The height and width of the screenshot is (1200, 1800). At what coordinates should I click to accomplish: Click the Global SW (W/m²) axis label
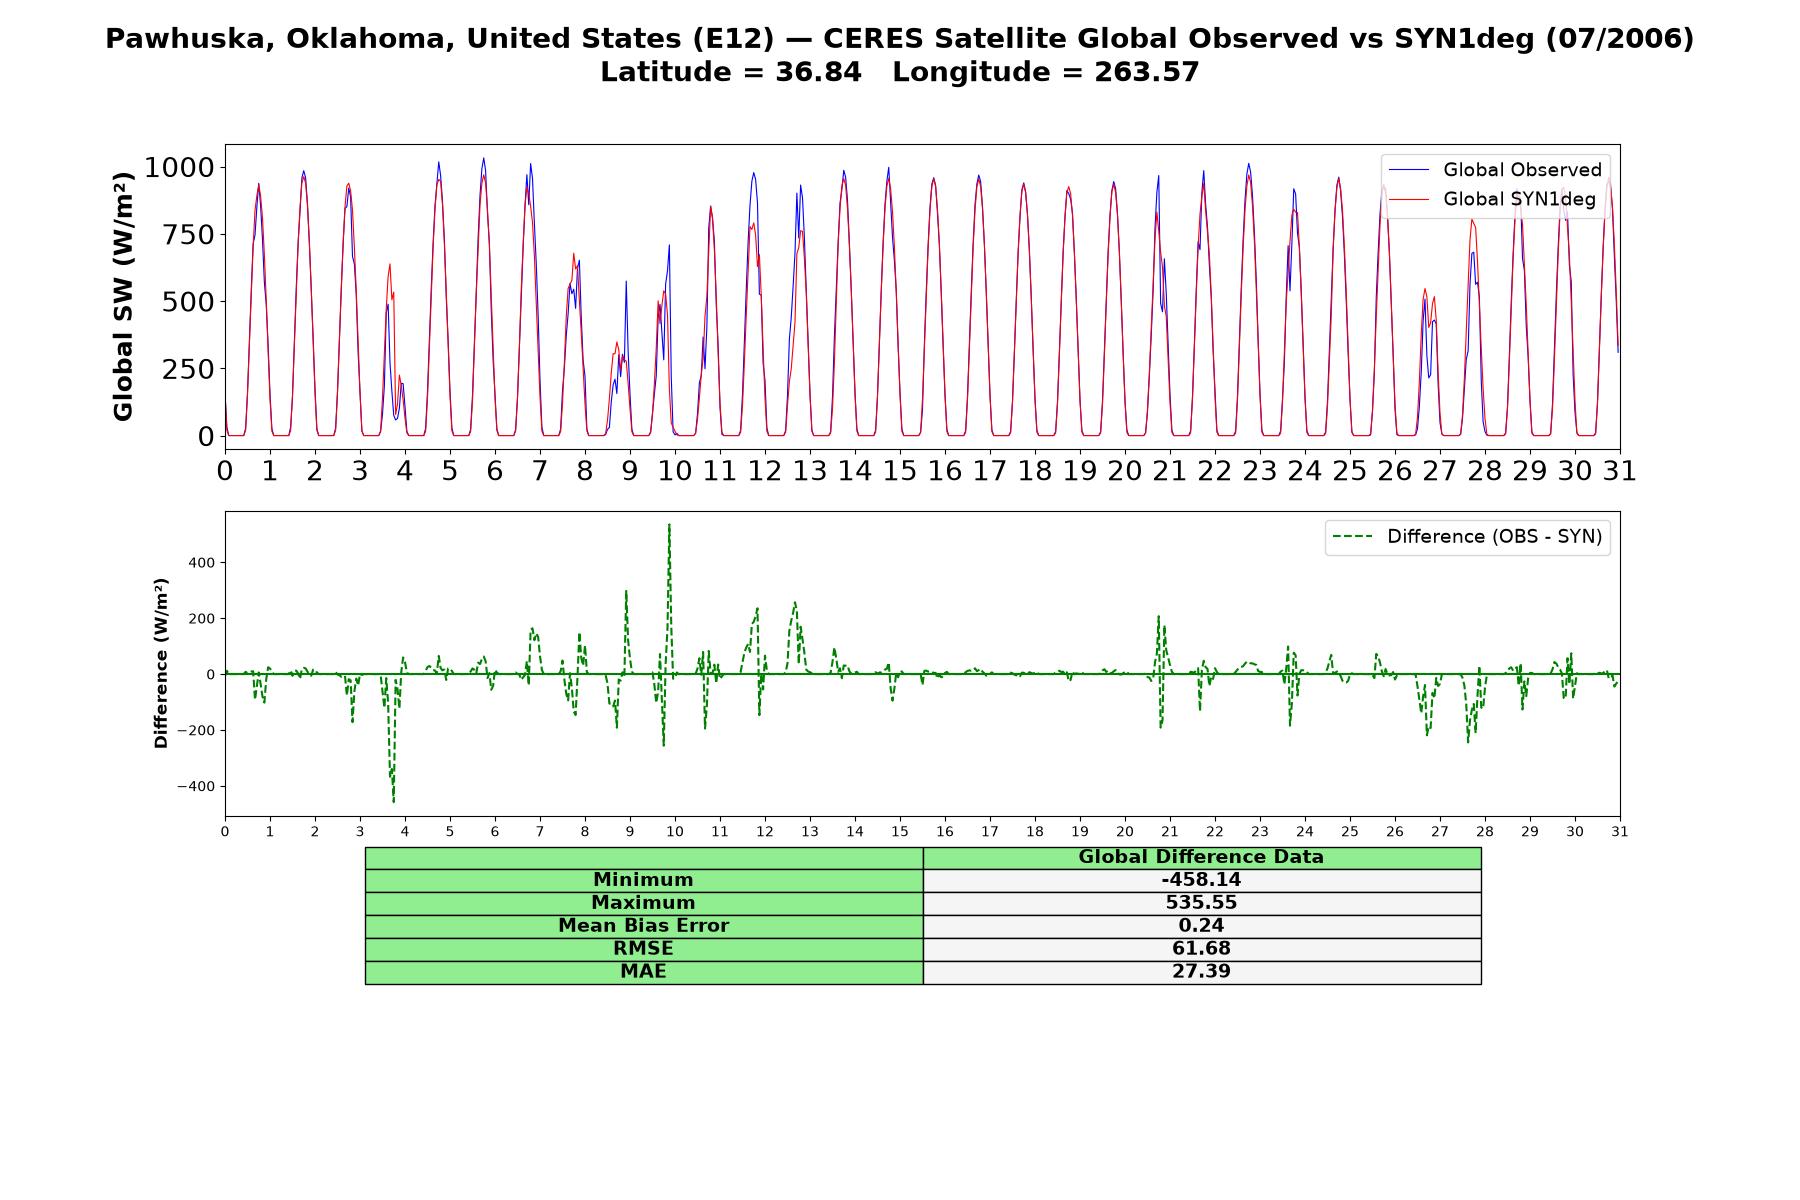pos(123,296)
